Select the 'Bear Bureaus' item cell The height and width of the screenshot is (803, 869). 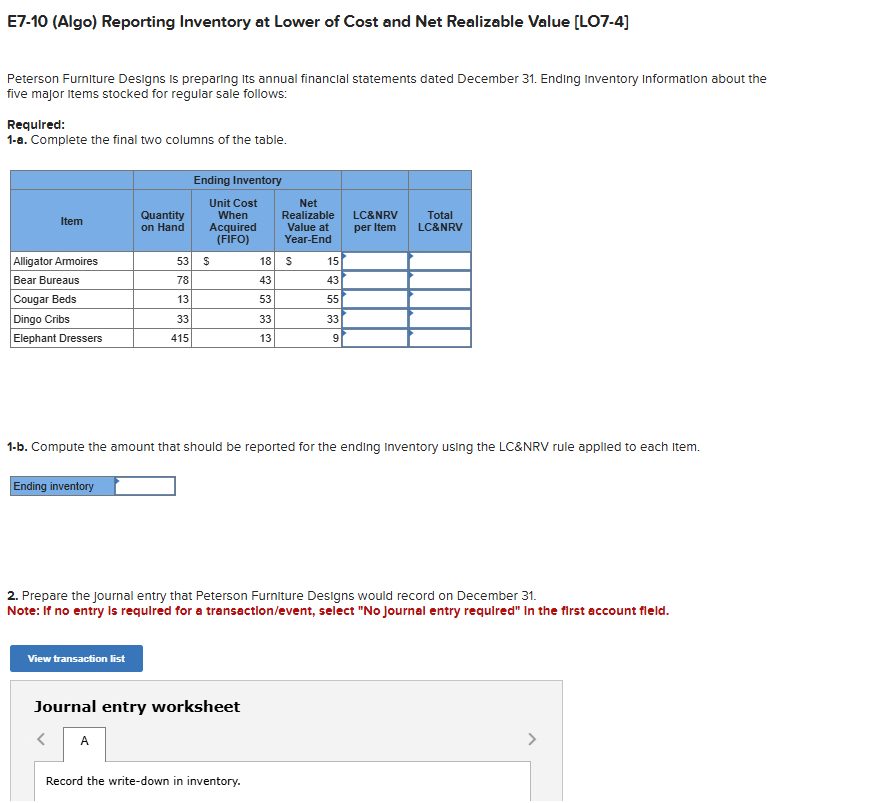pyautogui.click(x=72, y=280)
